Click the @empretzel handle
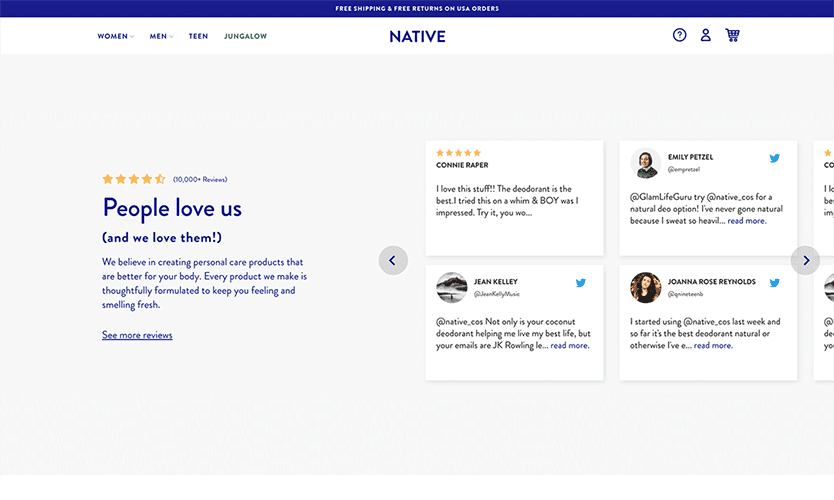834x500 pixels. pos(684,170)
